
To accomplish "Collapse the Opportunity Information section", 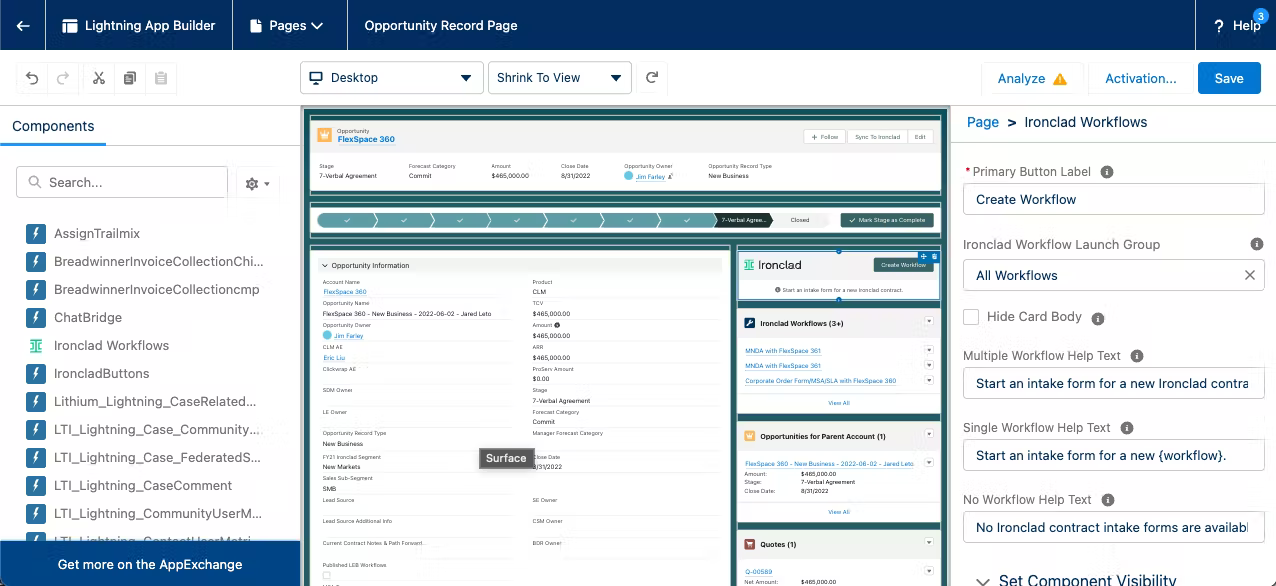I will coord(325,266).
